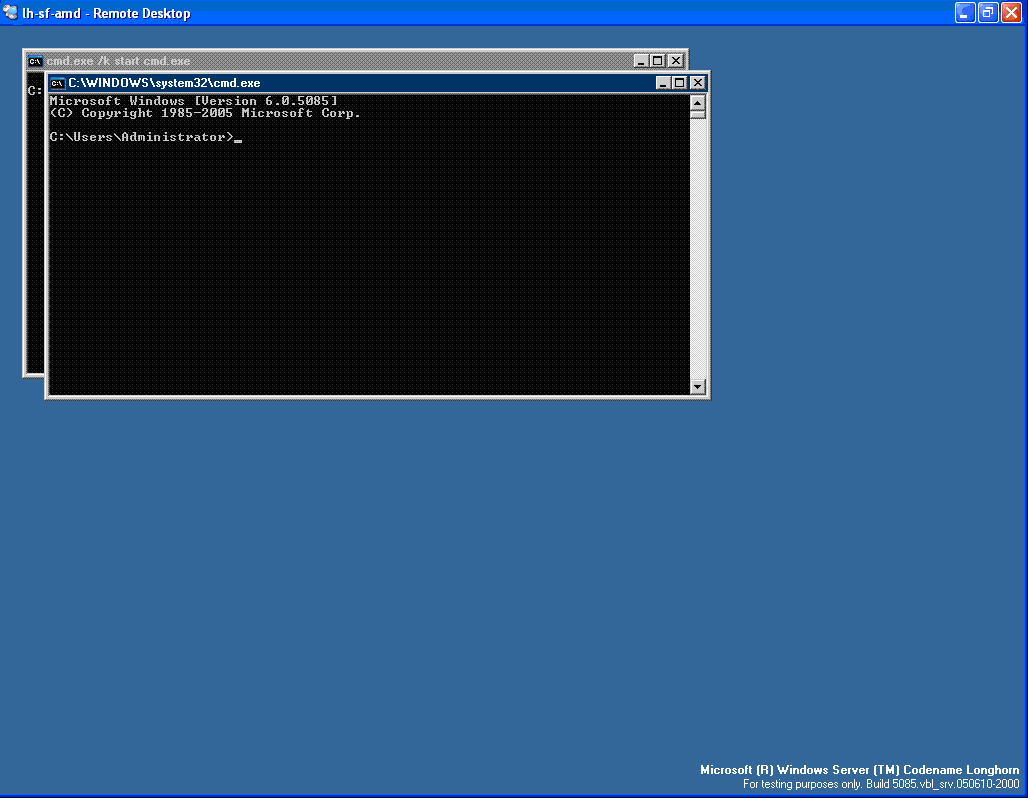Click the C:\ icon on the outer cmd window
The width and height of the screenshot is (1028, 798).
tap(37, 60)
